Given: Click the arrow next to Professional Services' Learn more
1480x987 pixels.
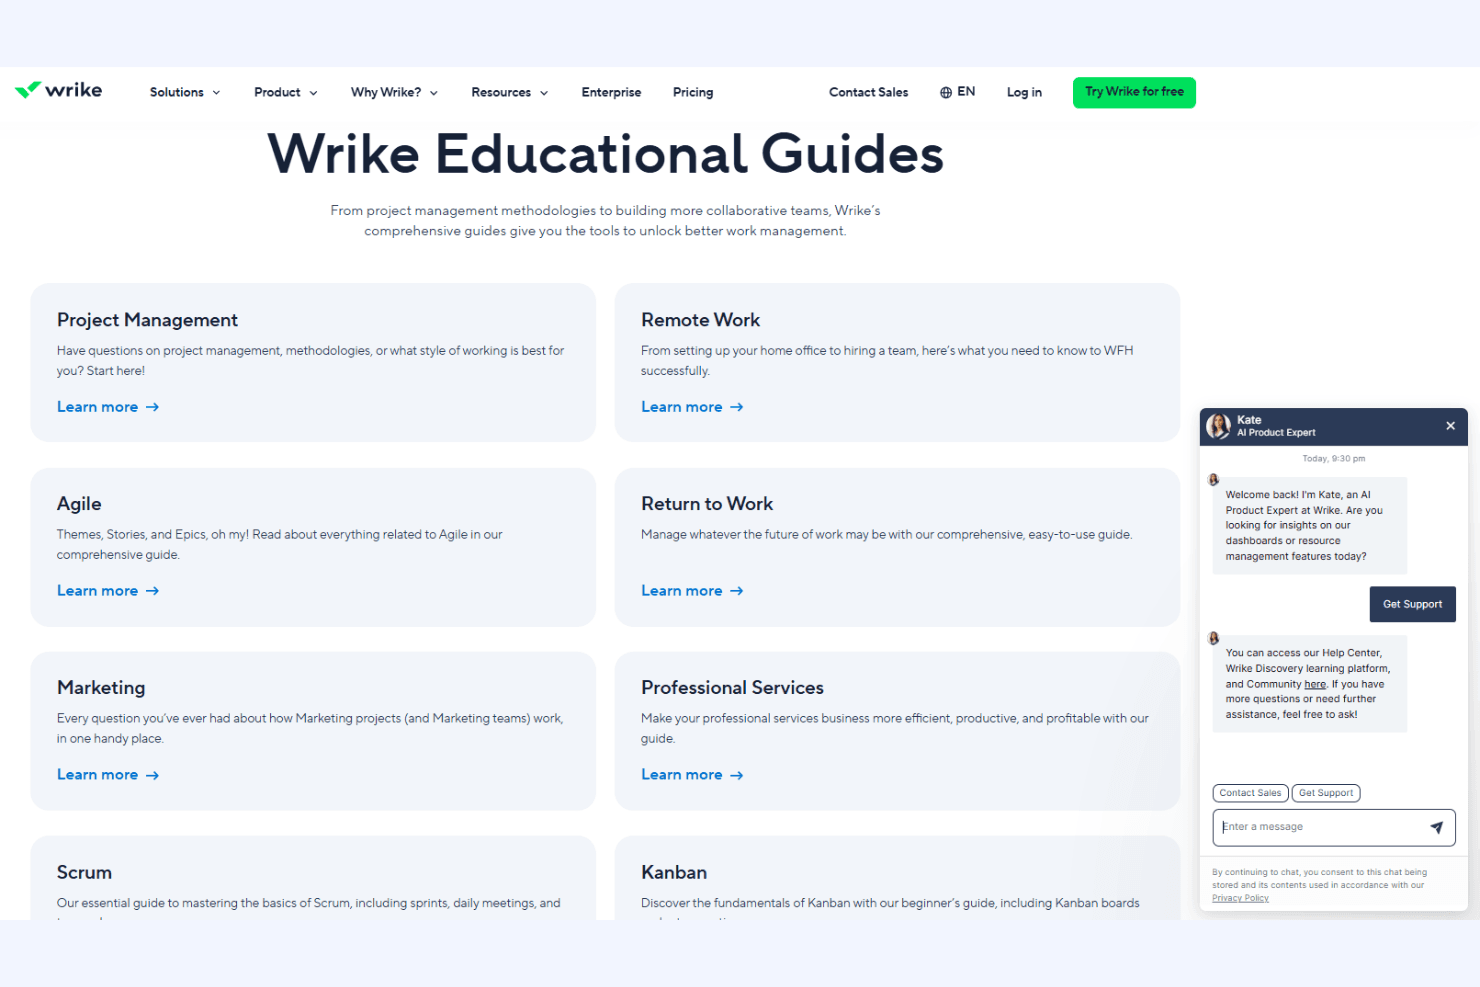Looking at the screenshot, I should pyautogui.click(x=737, y=775).
